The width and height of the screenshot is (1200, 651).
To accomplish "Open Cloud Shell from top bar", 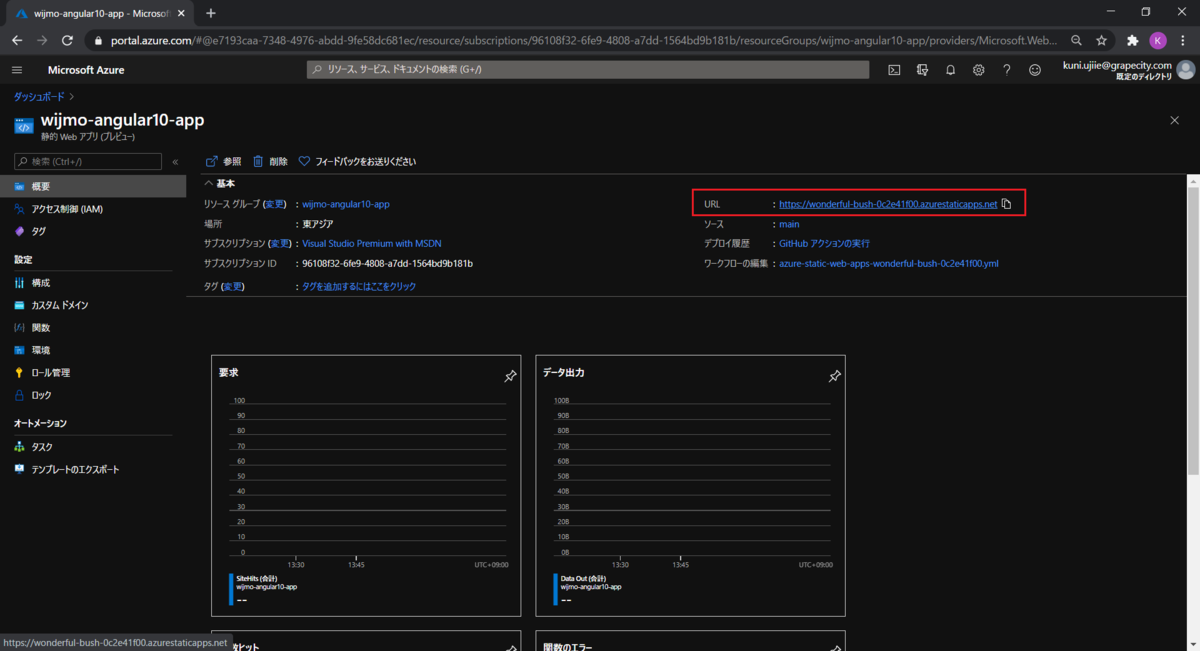I will point(895,70).
